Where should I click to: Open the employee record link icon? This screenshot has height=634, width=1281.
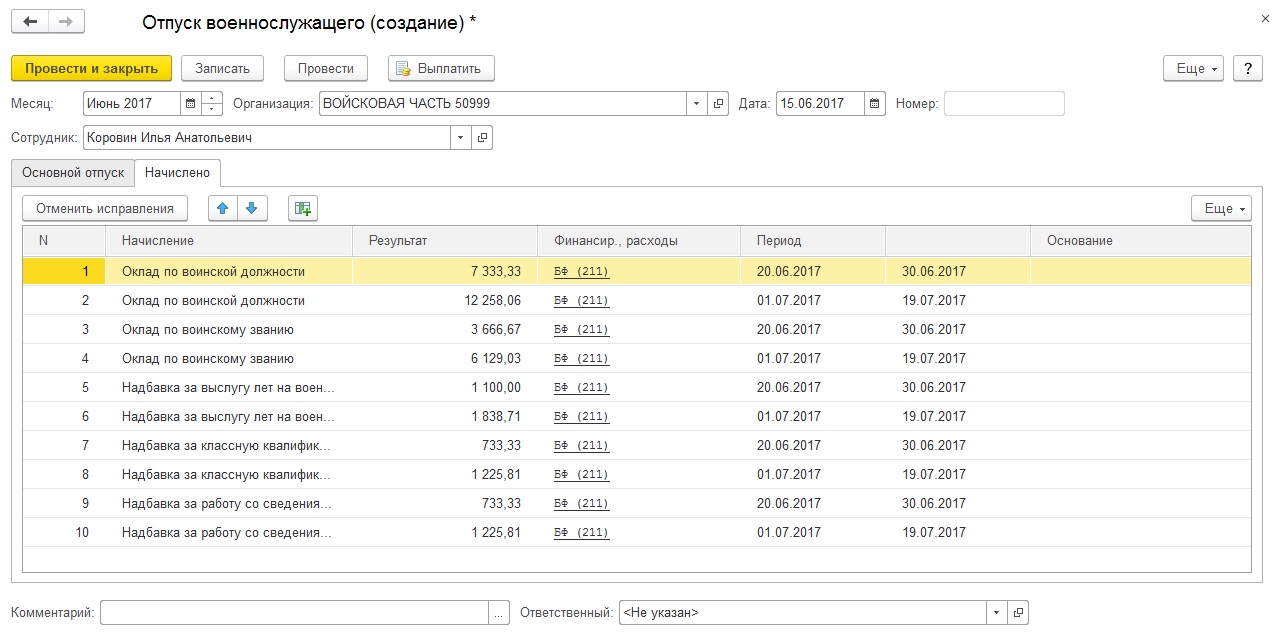(x=482, y=138)
